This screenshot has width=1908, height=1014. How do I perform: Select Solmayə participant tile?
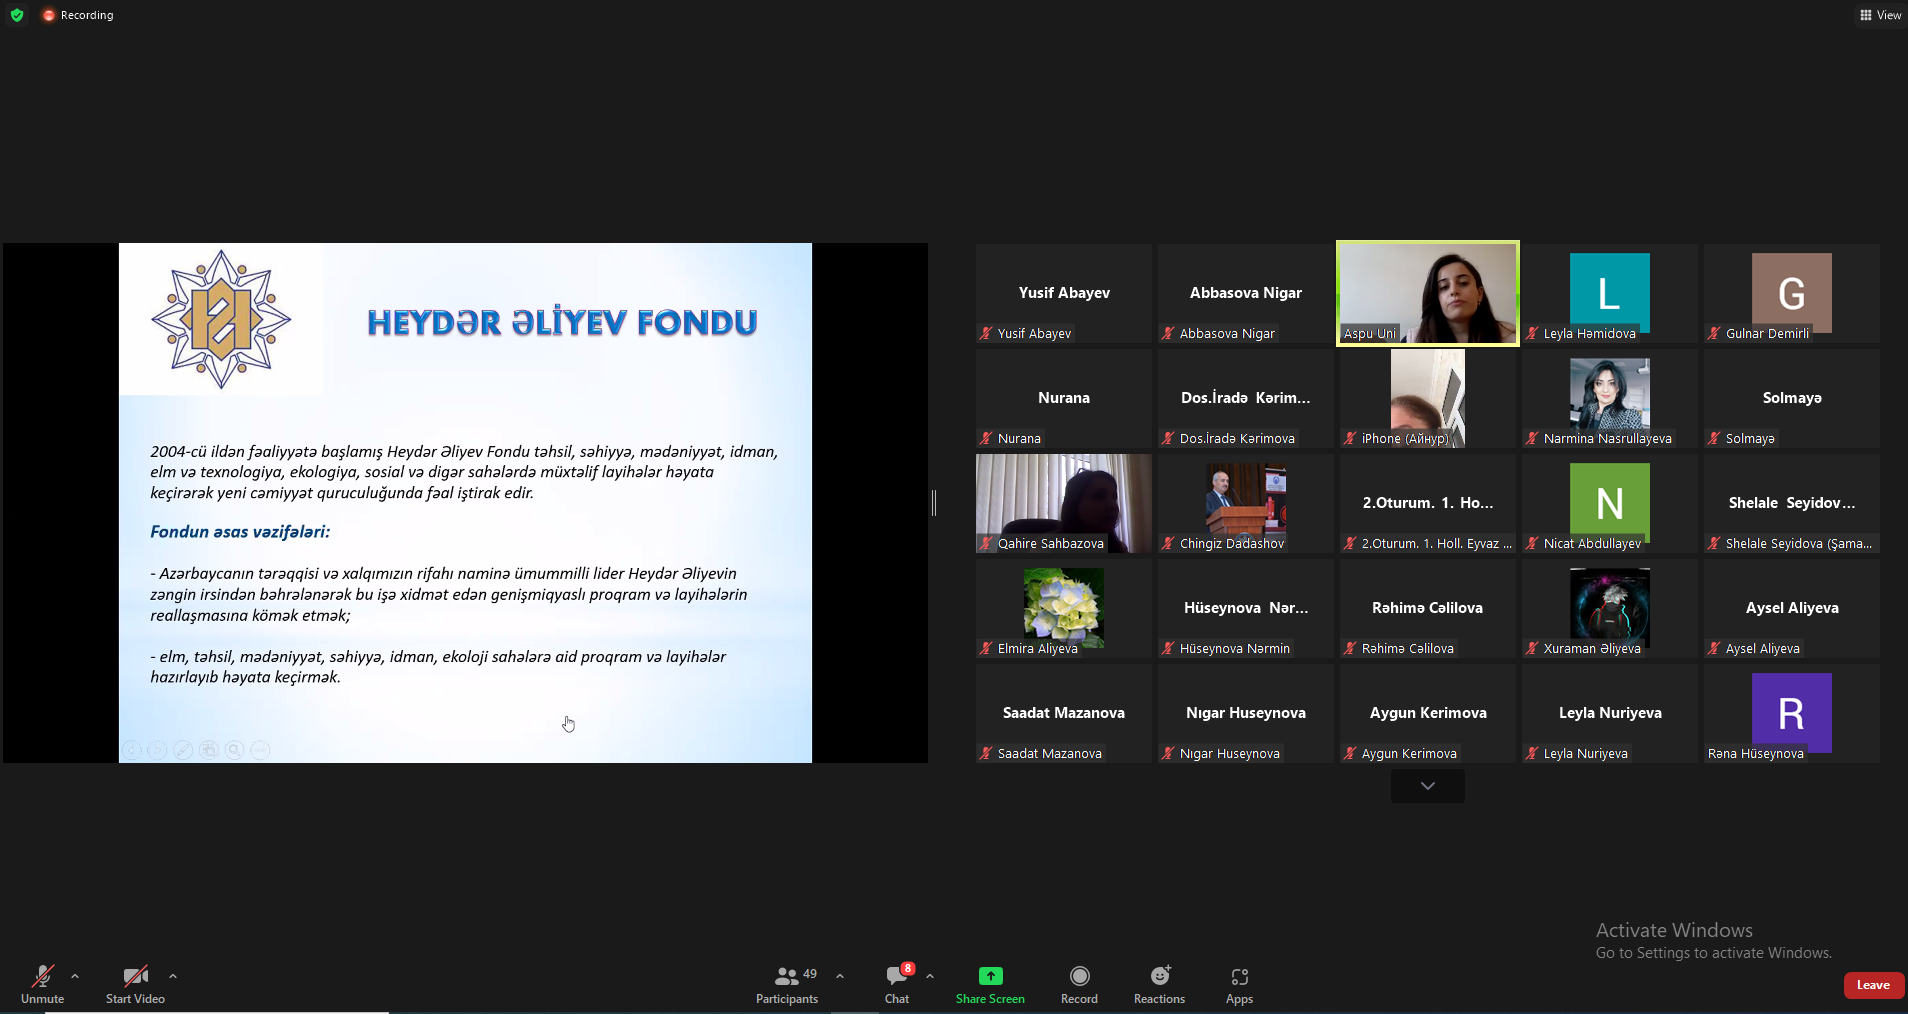1791,398
